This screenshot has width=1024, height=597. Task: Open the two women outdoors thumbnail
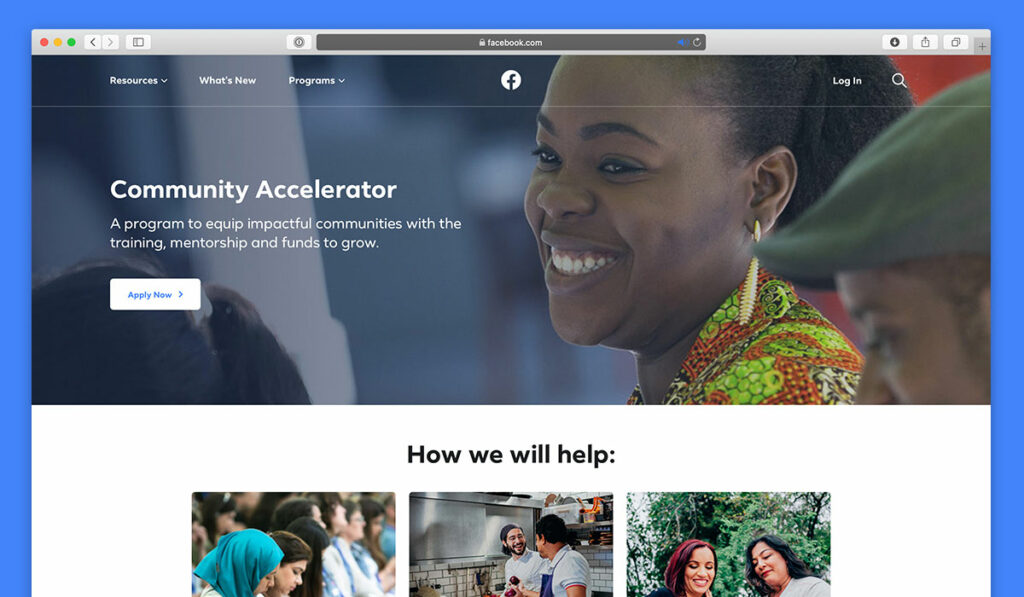pyautogui.click(x=728, y=544)
